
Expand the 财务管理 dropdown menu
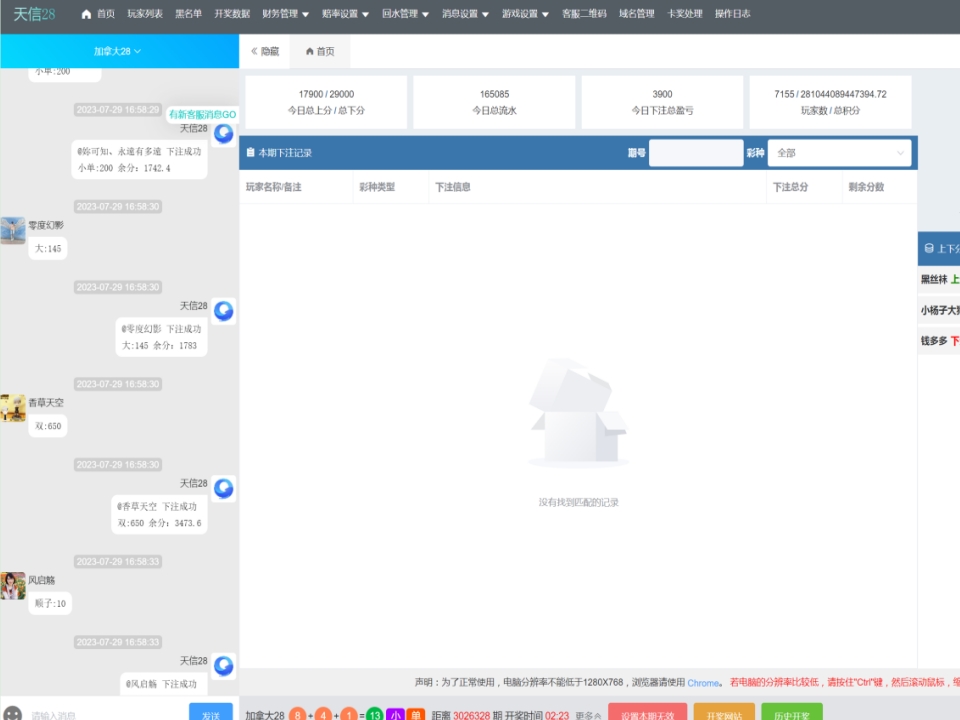[285, 14]
